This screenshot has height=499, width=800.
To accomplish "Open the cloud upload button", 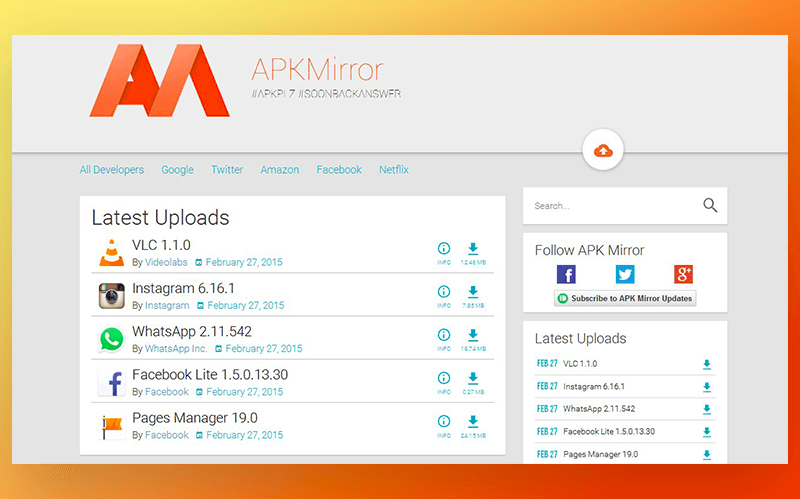I will pos(603,150).
